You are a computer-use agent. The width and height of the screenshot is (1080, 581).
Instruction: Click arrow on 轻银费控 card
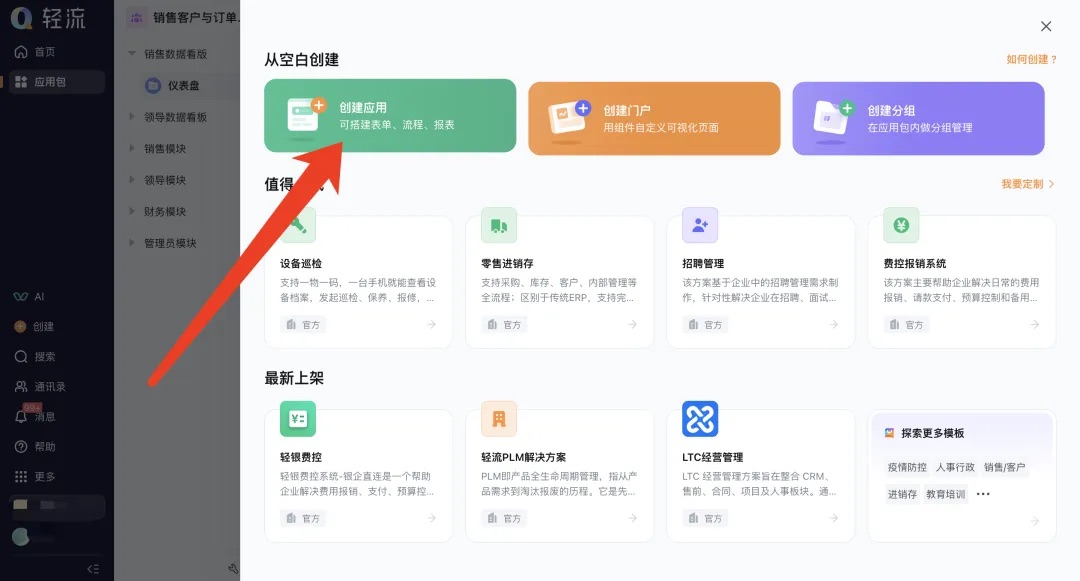point(431,518)
